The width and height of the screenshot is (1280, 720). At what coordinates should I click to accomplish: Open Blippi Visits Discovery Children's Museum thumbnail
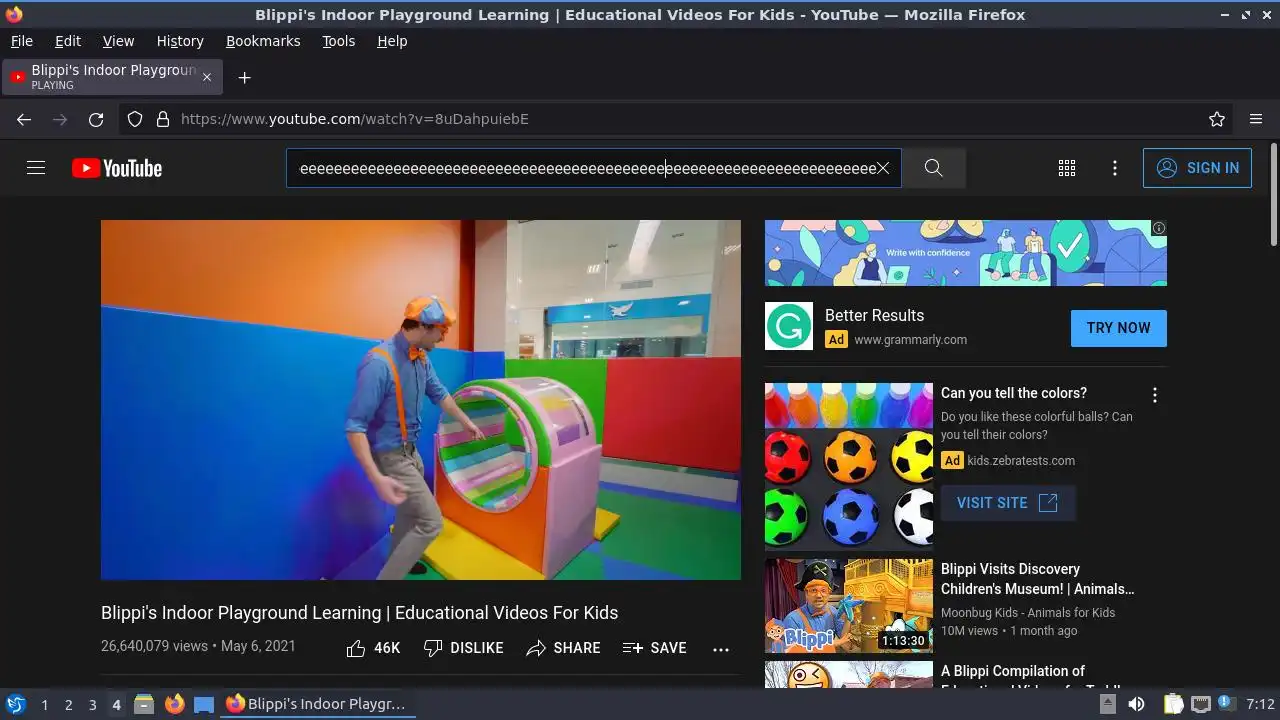click(849, 606)
